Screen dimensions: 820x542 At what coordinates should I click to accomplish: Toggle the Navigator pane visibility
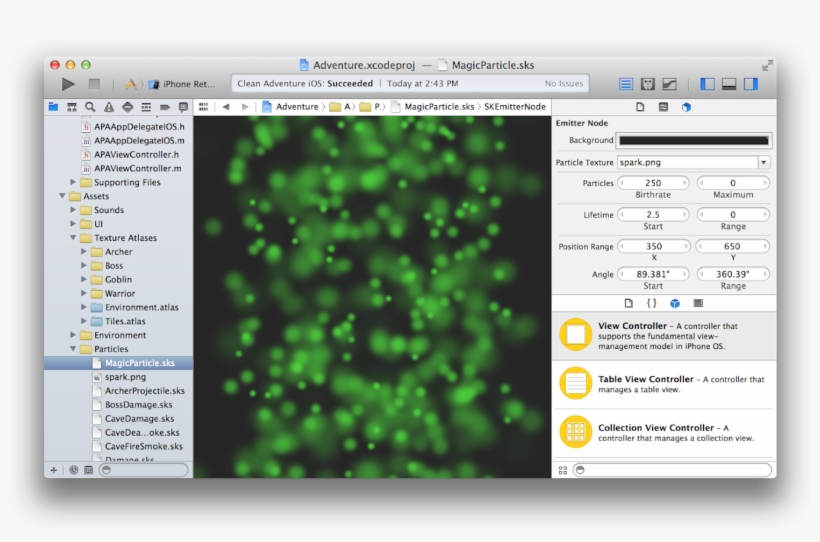click(x=707, y=84)
